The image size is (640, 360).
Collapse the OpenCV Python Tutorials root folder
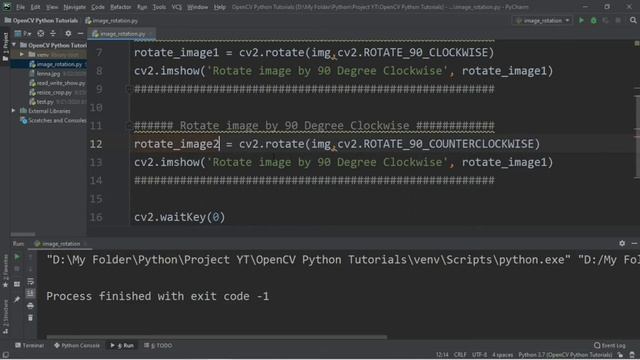coord(14,45)
